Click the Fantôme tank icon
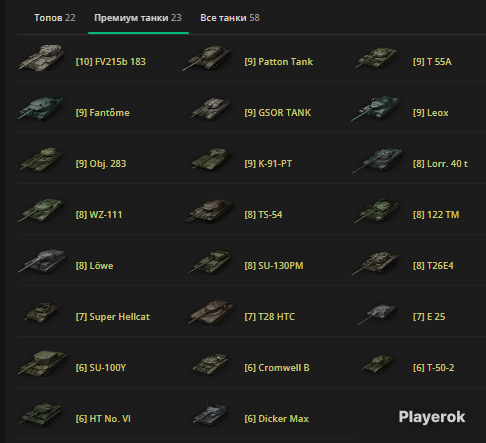Screen dimensions: 486x443 (42, 108)
